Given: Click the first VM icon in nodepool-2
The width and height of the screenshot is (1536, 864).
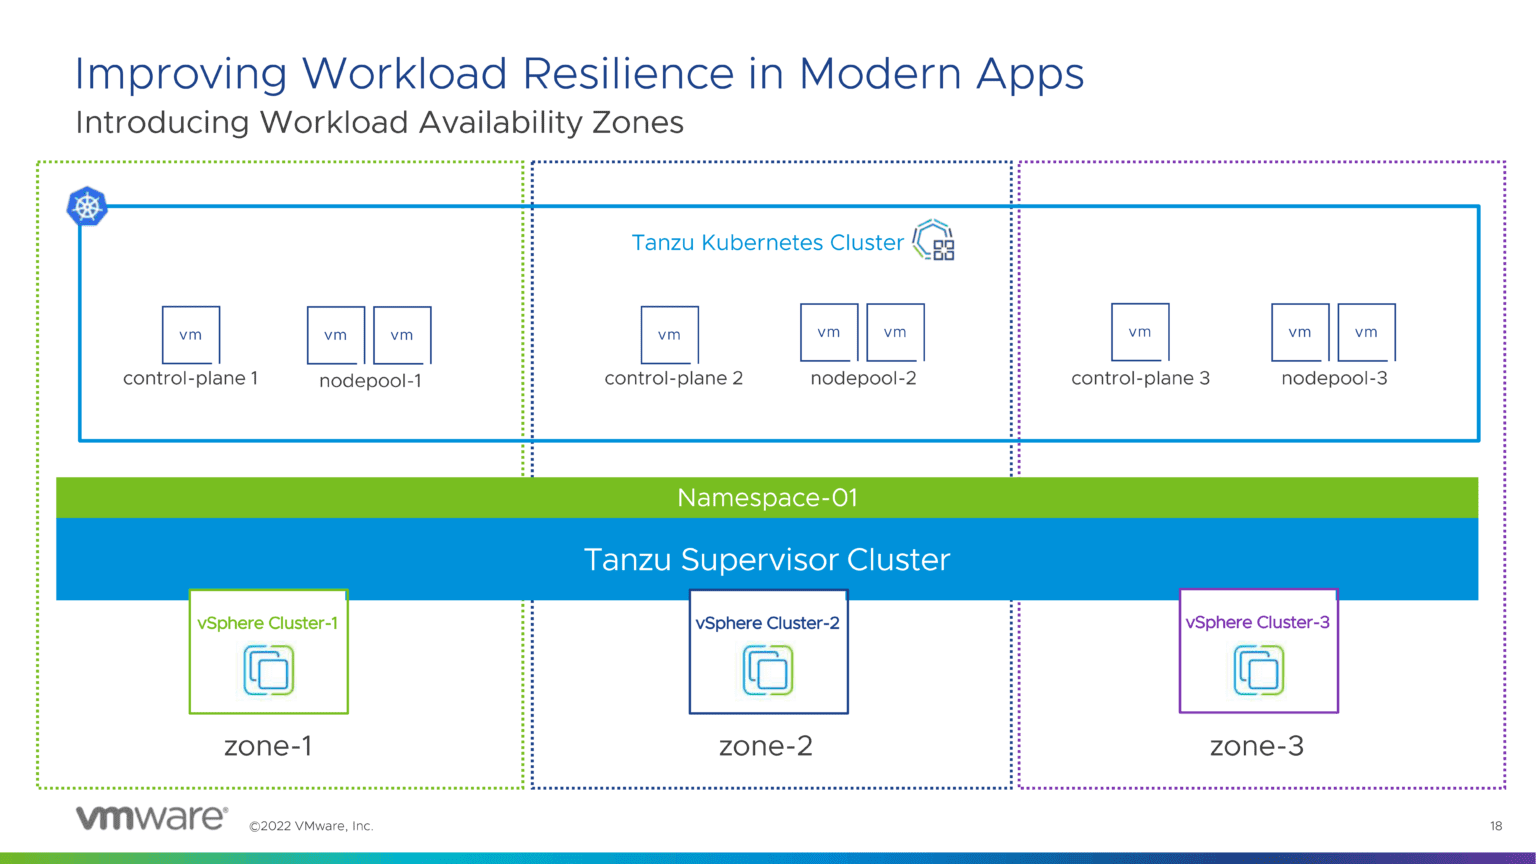Looking at the screenshot, I should pyautogui.click(x=828, y=331).
